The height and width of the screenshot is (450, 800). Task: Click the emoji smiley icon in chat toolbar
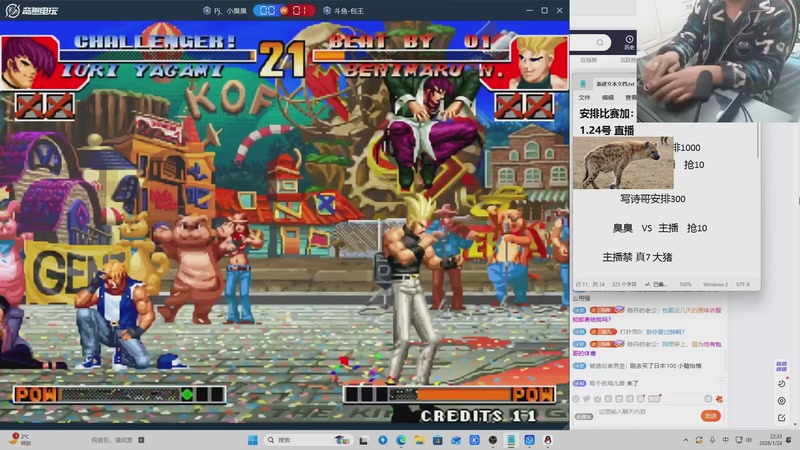click(577, 399)
